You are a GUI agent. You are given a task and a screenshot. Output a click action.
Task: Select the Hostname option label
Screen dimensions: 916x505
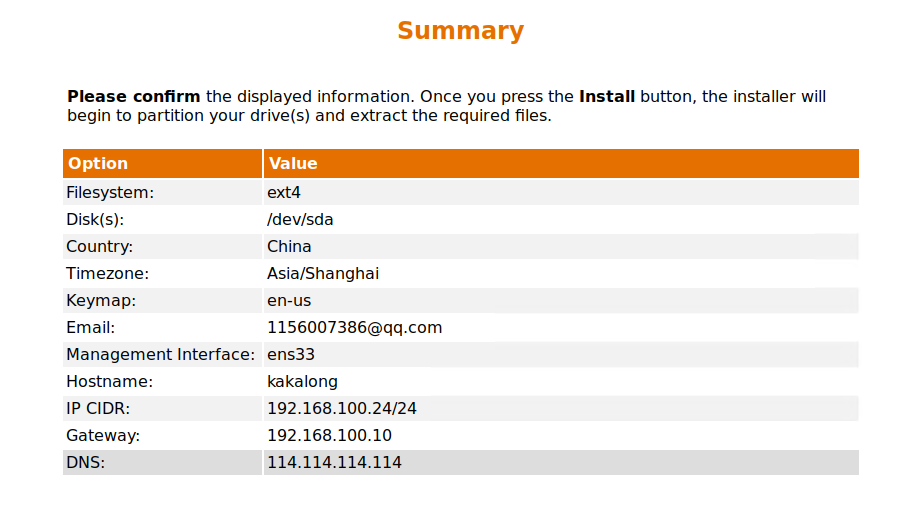coord(109,381)
